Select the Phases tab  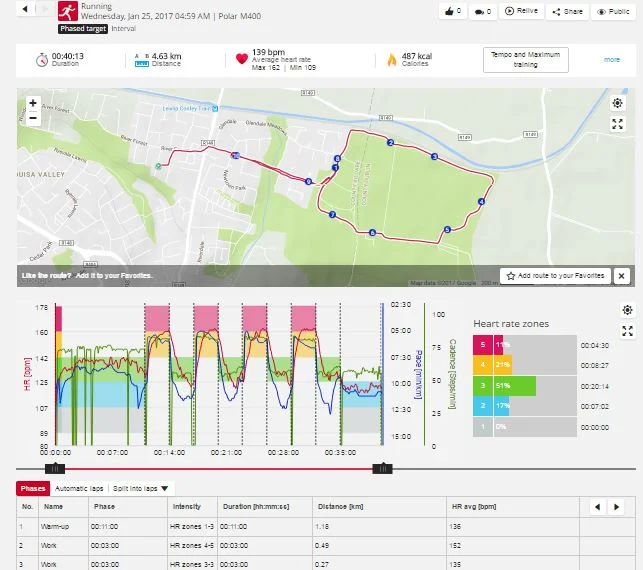(x=32, y=488)
